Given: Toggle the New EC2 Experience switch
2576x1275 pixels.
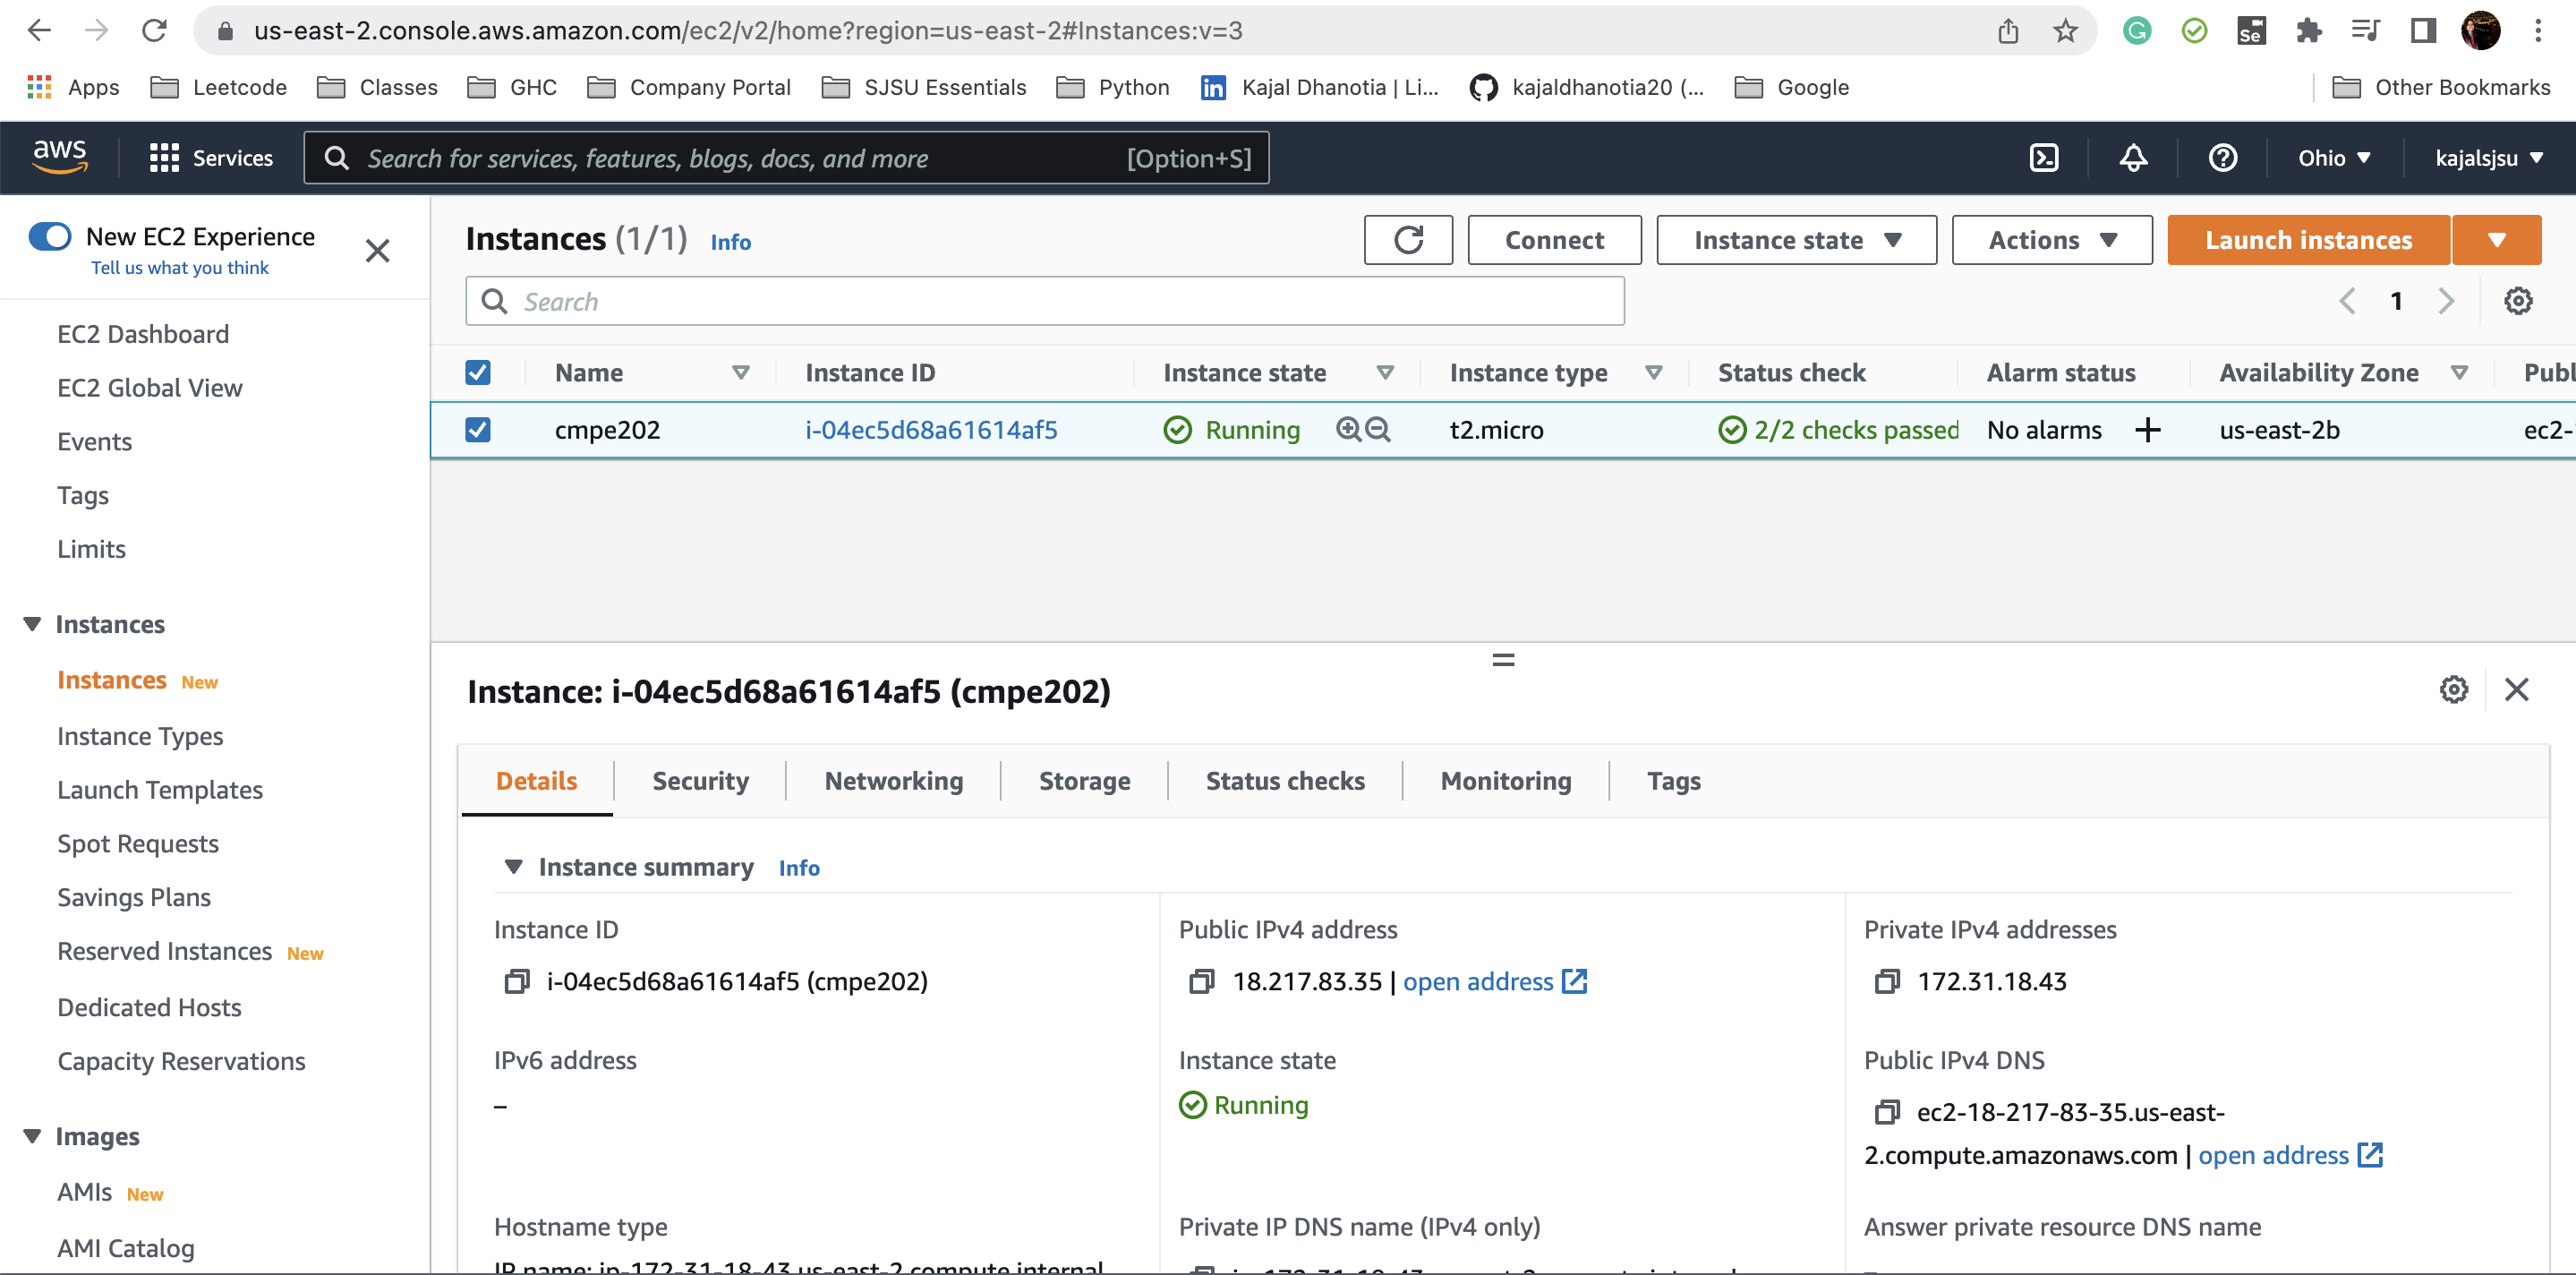Looking at the screenshot, I should pos(50,236).
